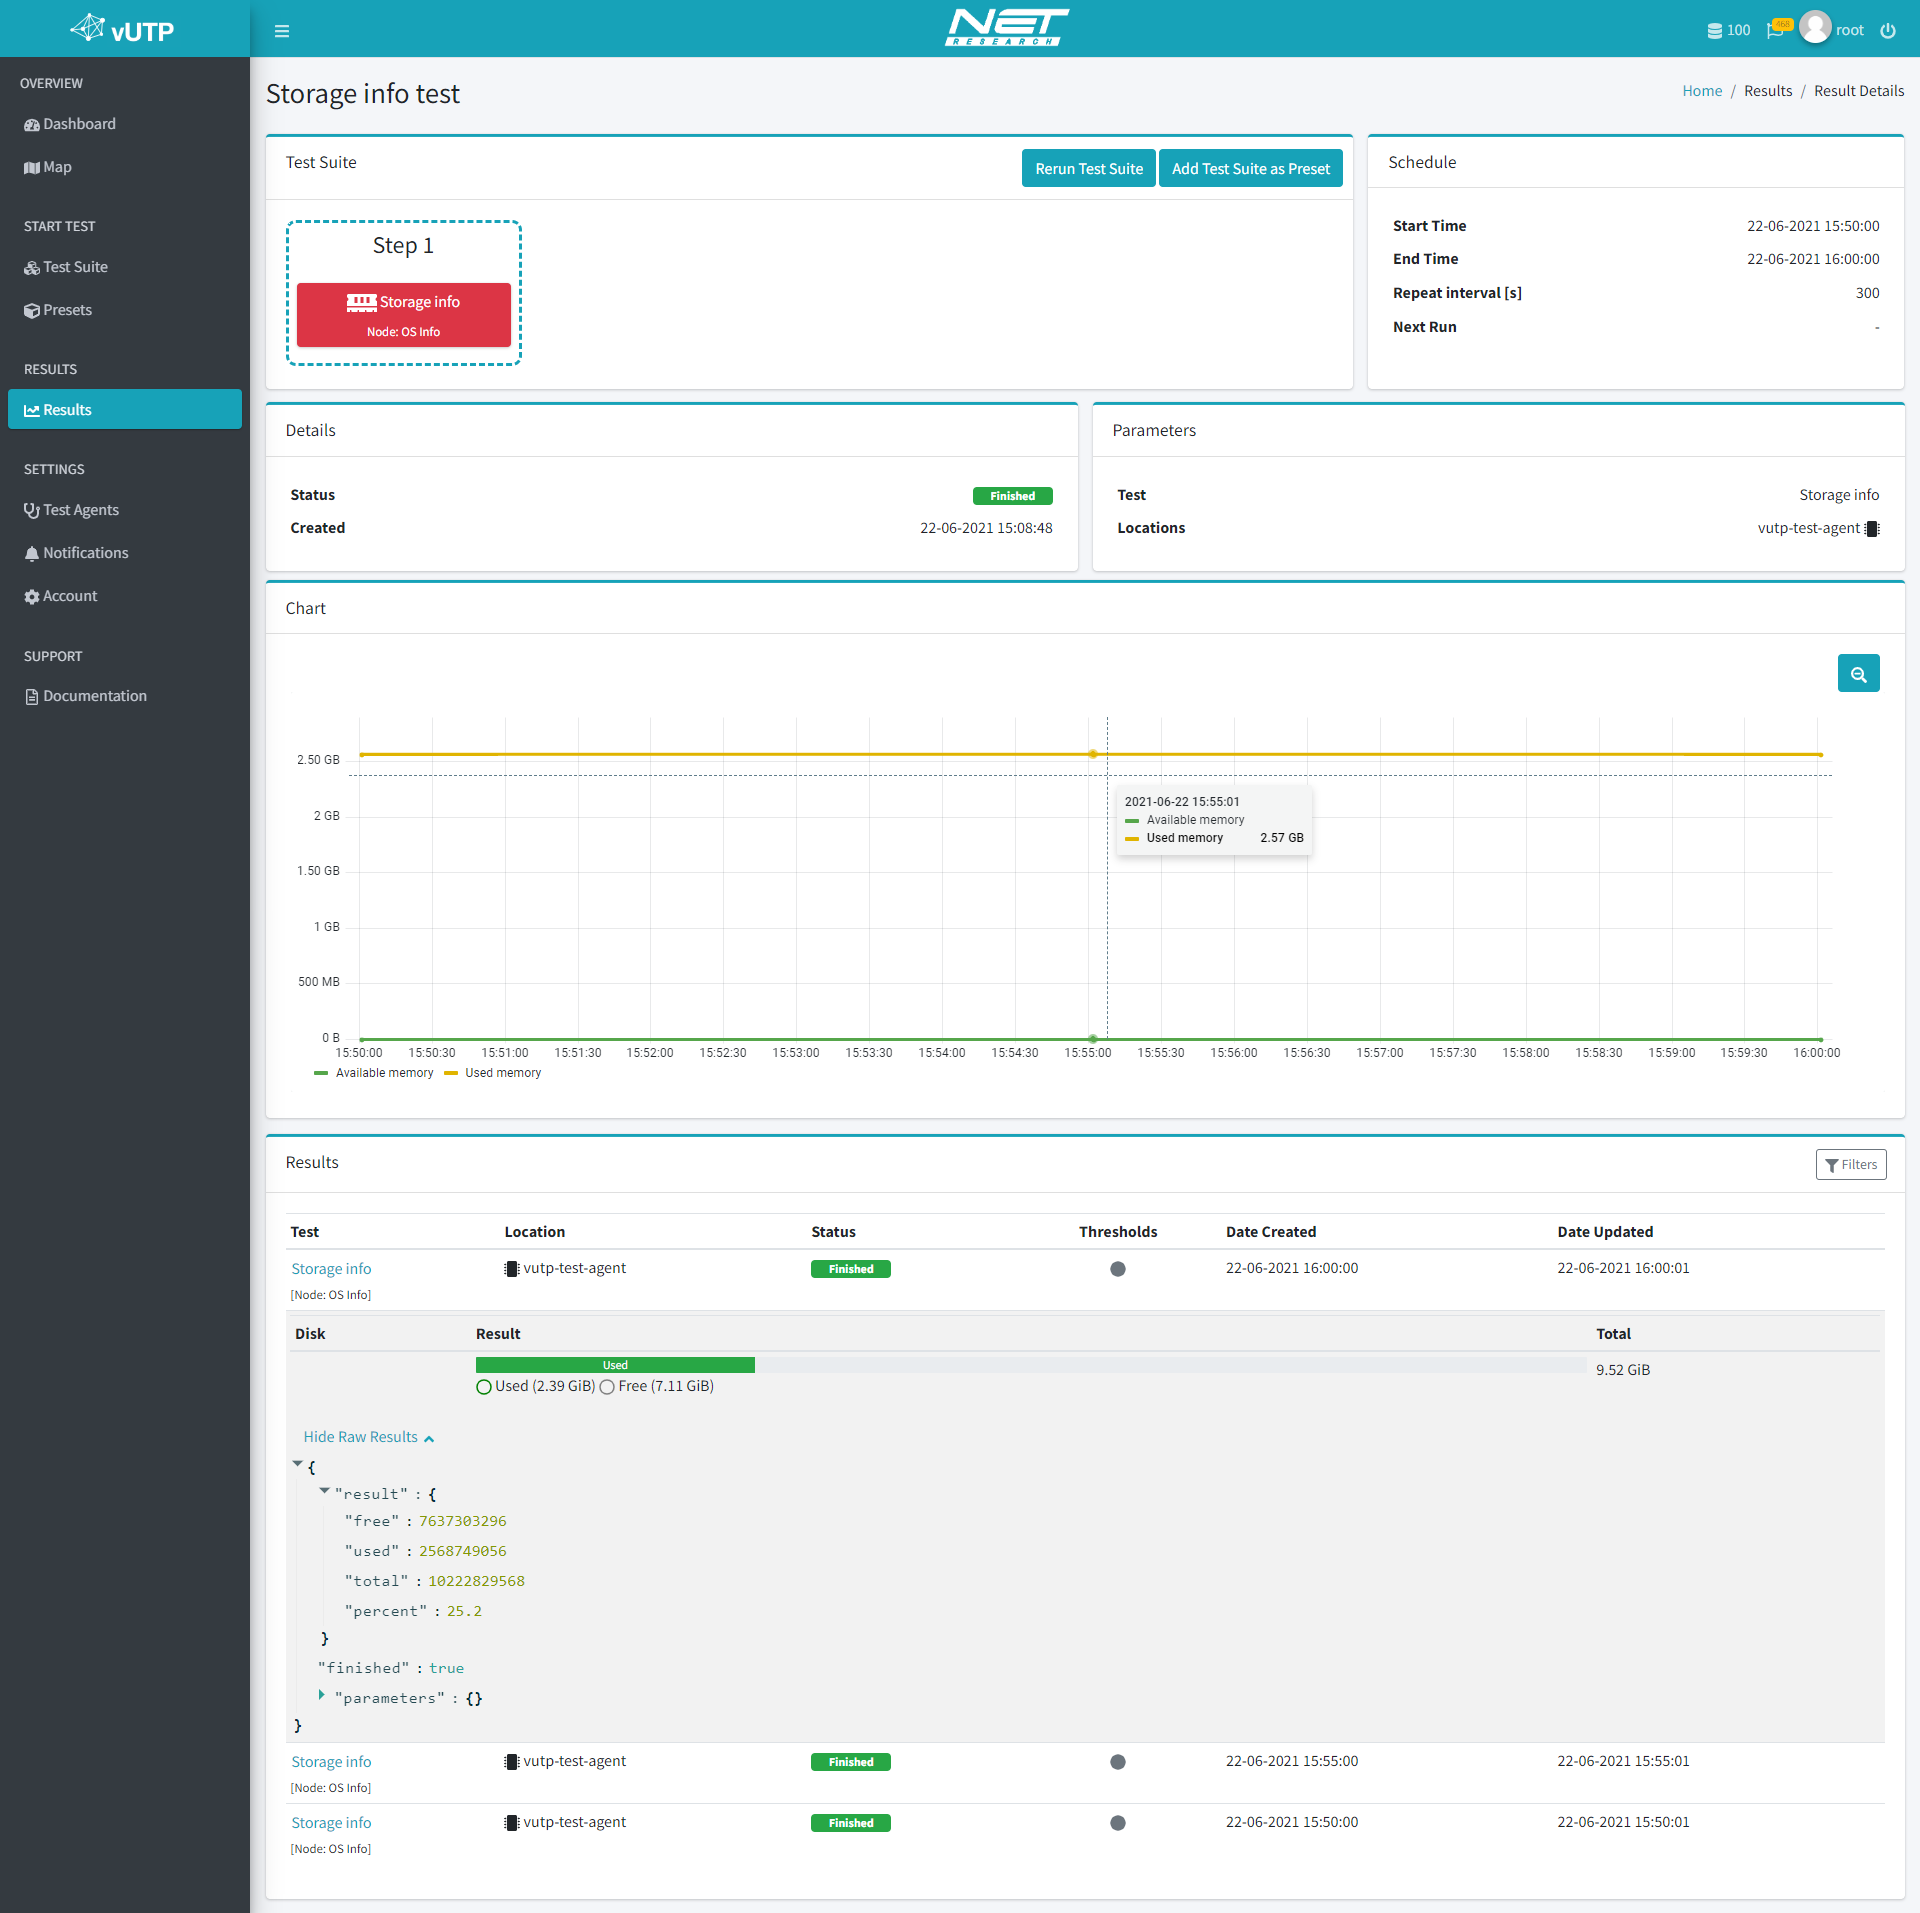Click the "total" value 10222829568

(x=476, y=1581)
